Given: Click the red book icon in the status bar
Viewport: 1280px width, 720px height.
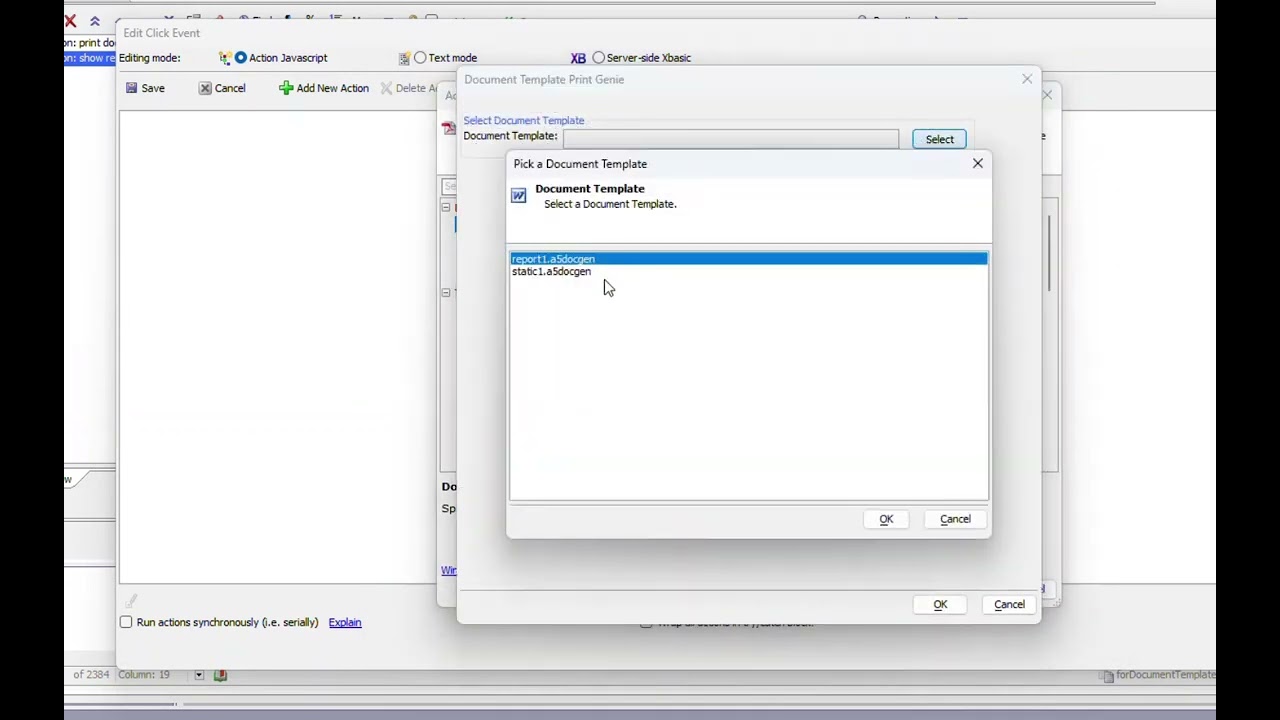Looking at the screenshot, I should pyautogui.click(x=220, y=675).
